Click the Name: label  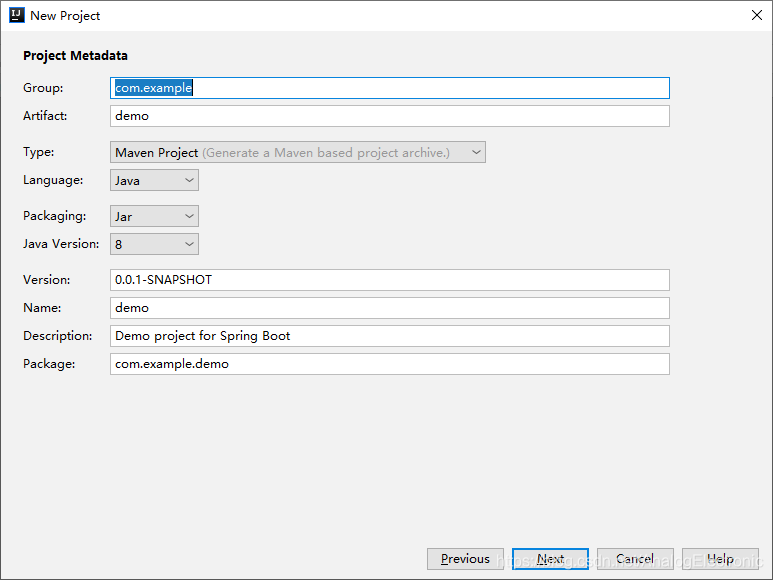point(42,308)
